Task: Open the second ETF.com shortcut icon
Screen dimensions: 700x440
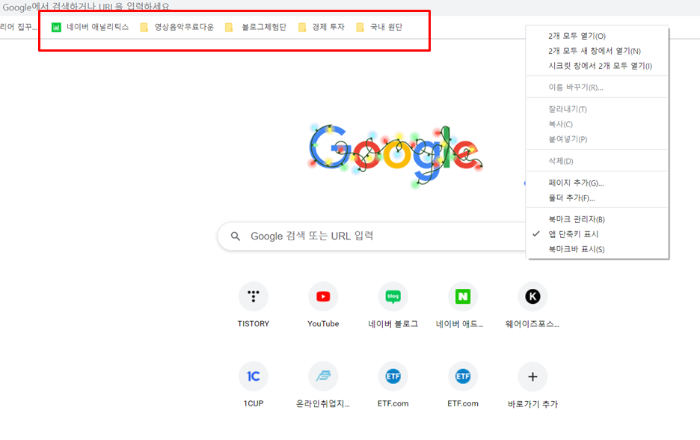Action: (x=462, y=376)
